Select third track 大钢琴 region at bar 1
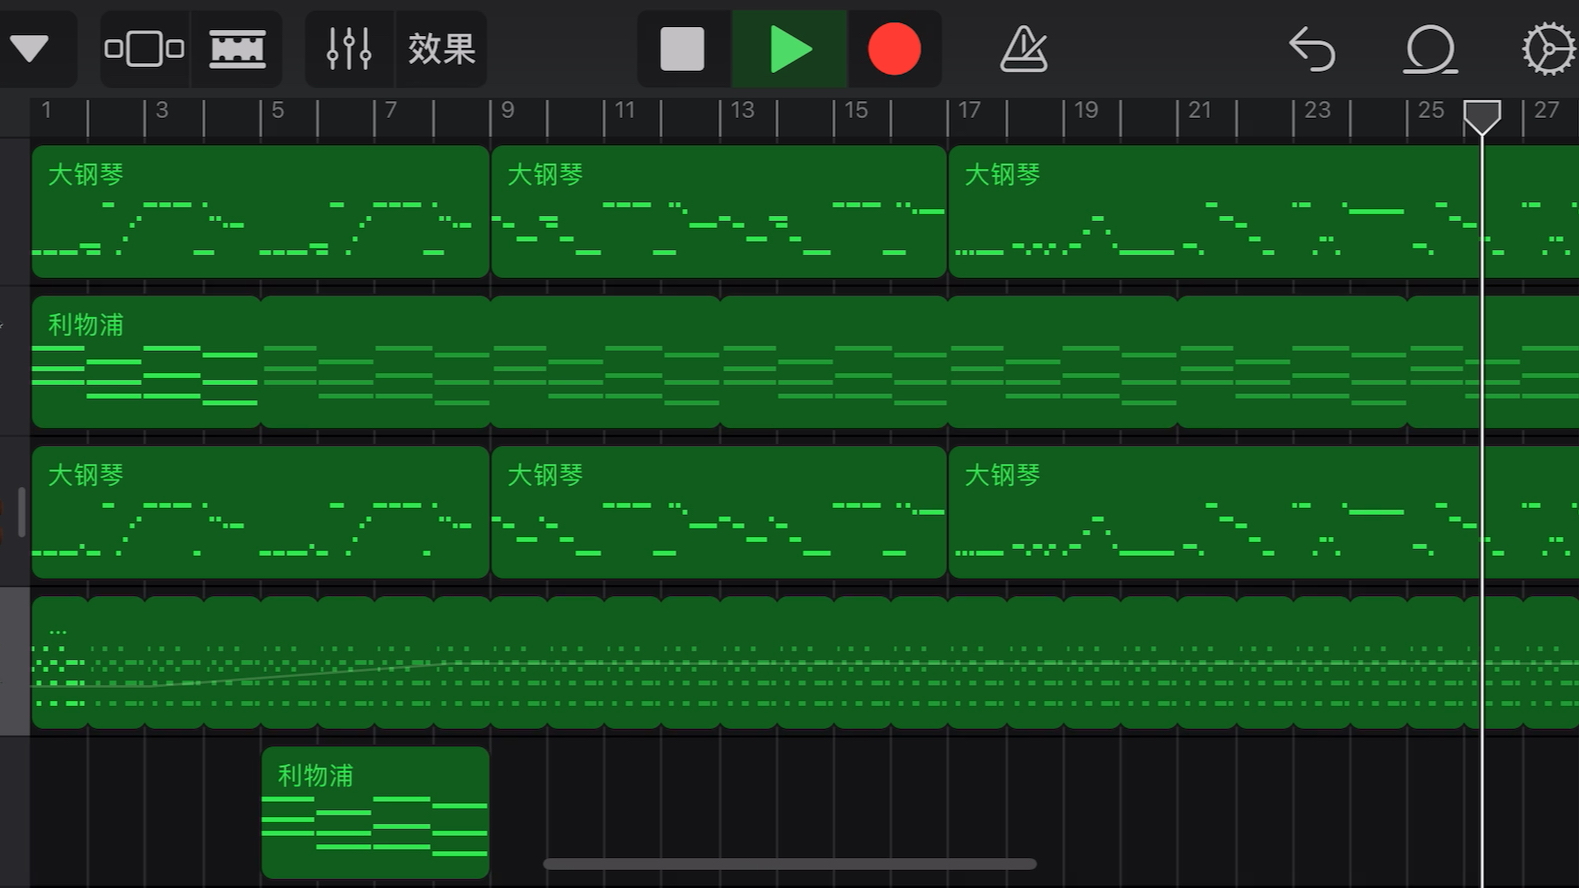 point(260,512)
